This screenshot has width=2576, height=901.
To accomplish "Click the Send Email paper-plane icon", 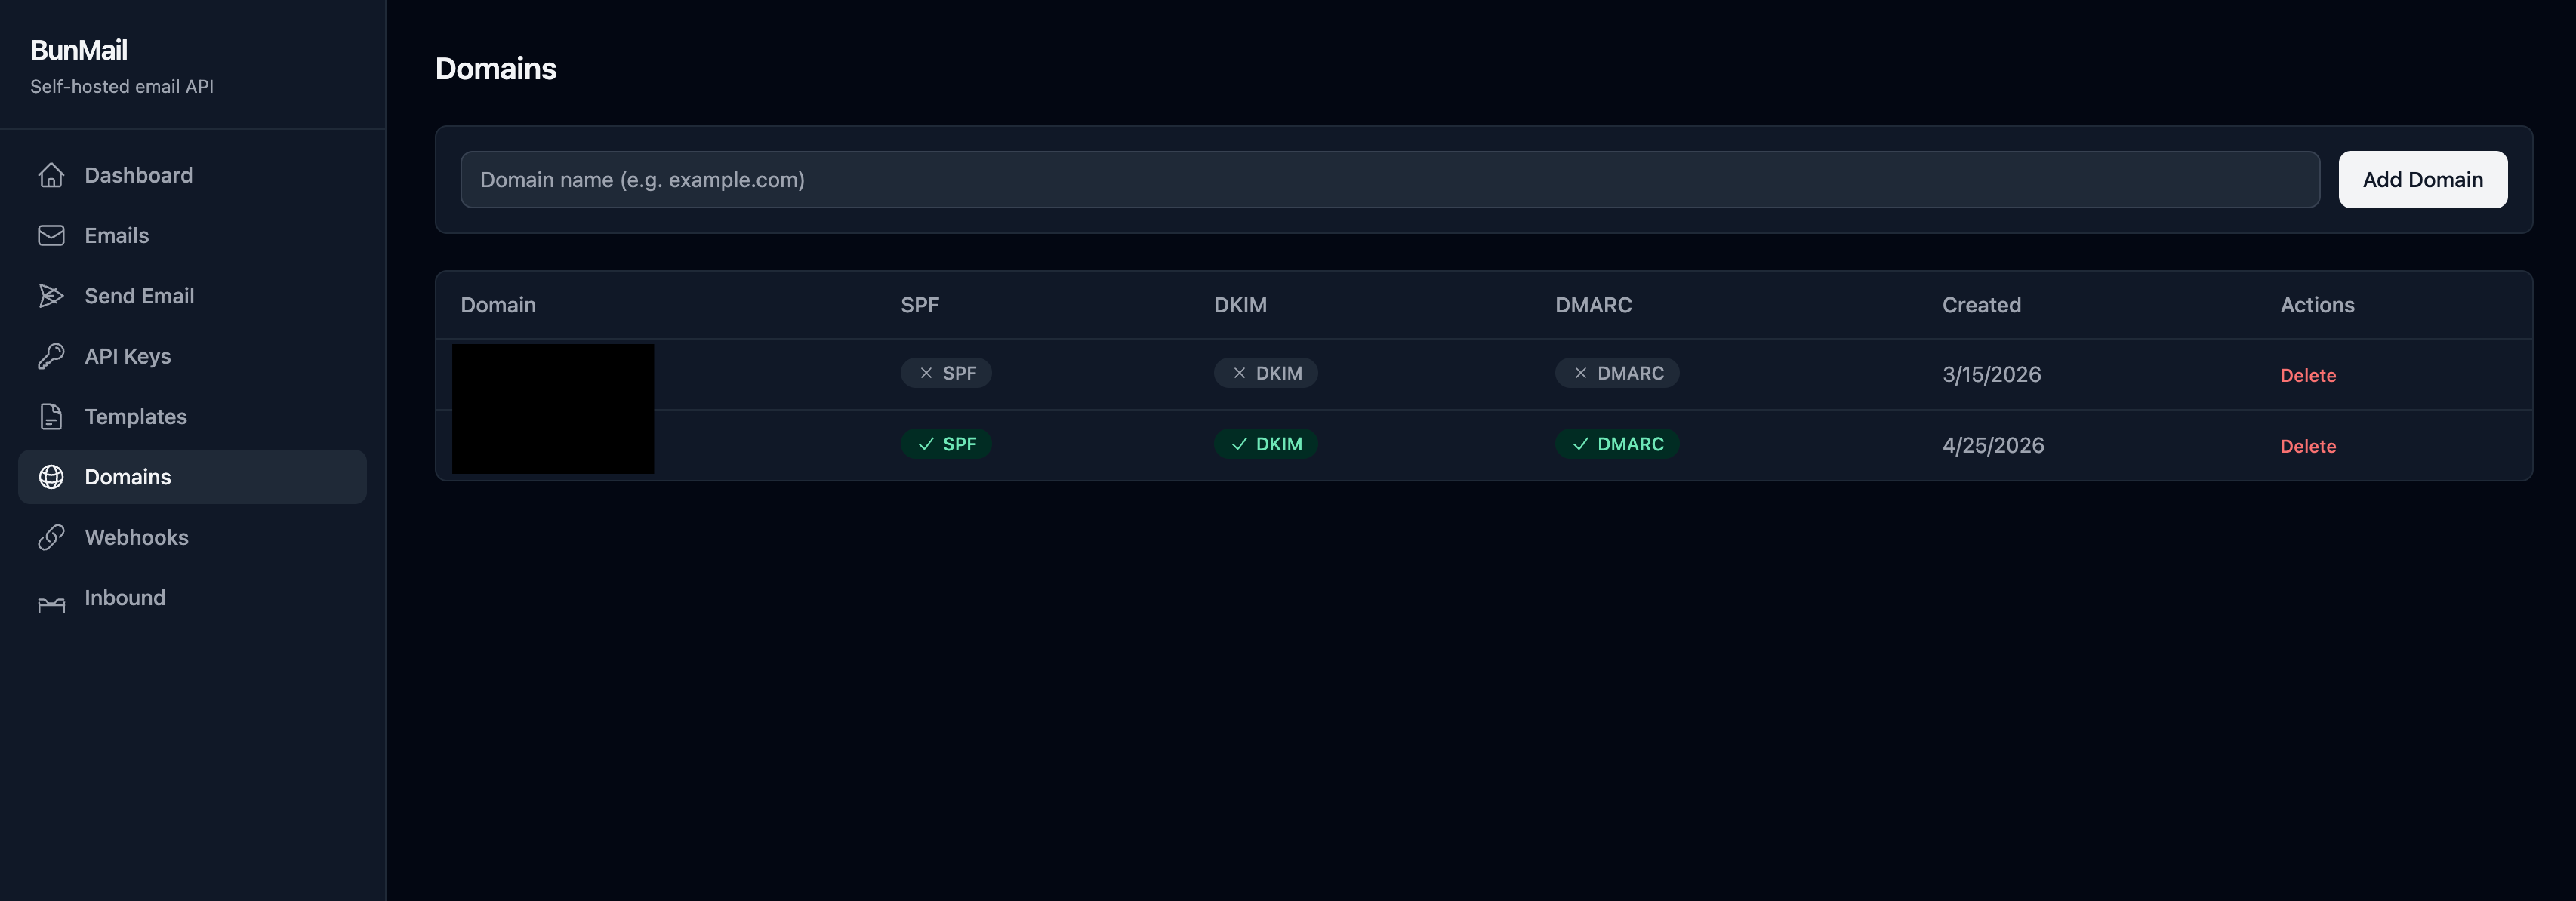I will pyautogui.click(x=51, y=296).
